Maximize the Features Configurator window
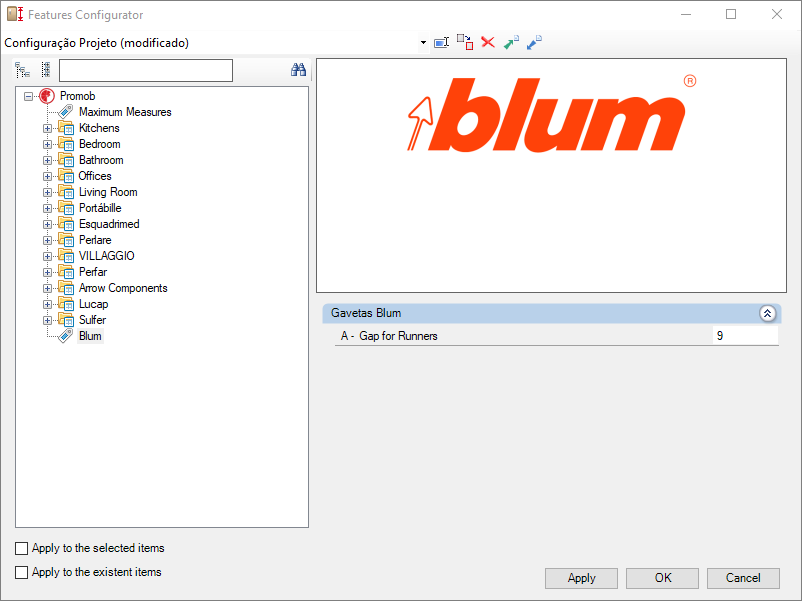 pos(731,14)
